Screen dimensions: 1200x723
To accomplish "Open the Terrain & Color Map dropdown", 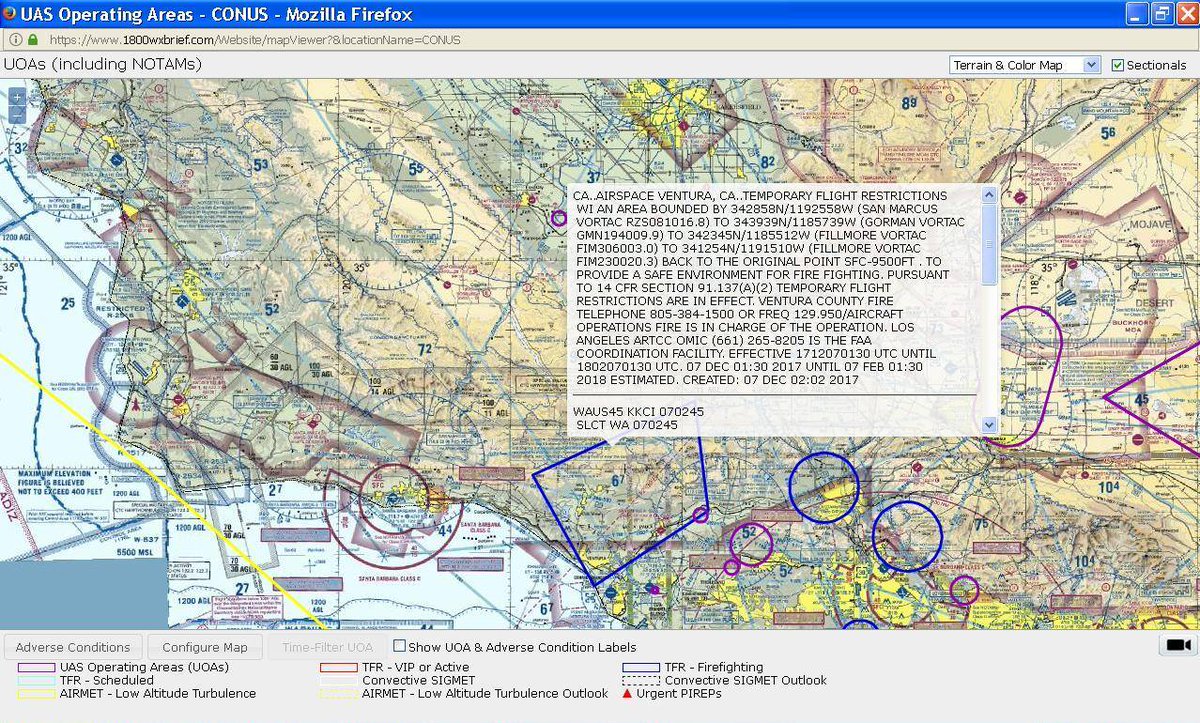I will coord(1024,65).
